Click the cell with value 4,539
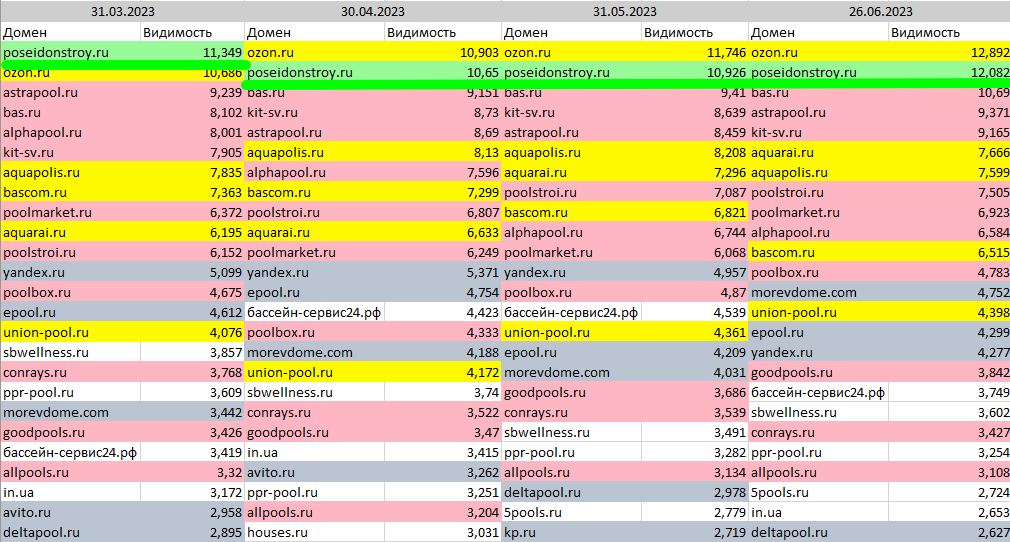1010x542 pixels. coord(695,312)
